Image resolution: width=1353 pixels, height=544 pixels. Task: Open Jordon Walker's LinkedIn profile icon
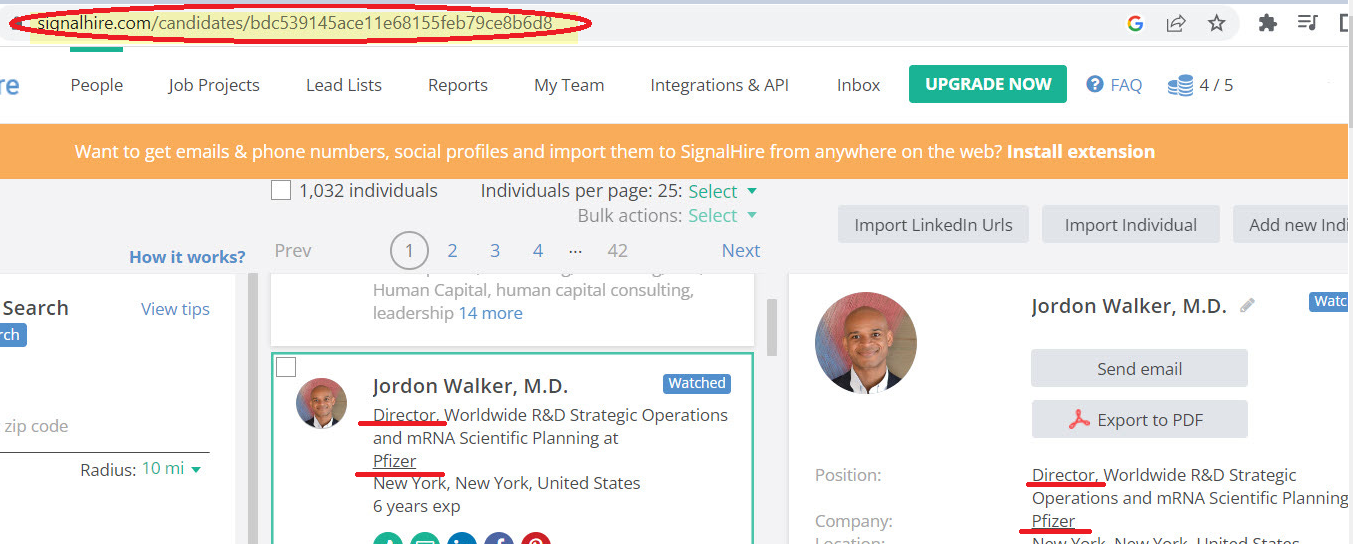[x=462, y=540]
